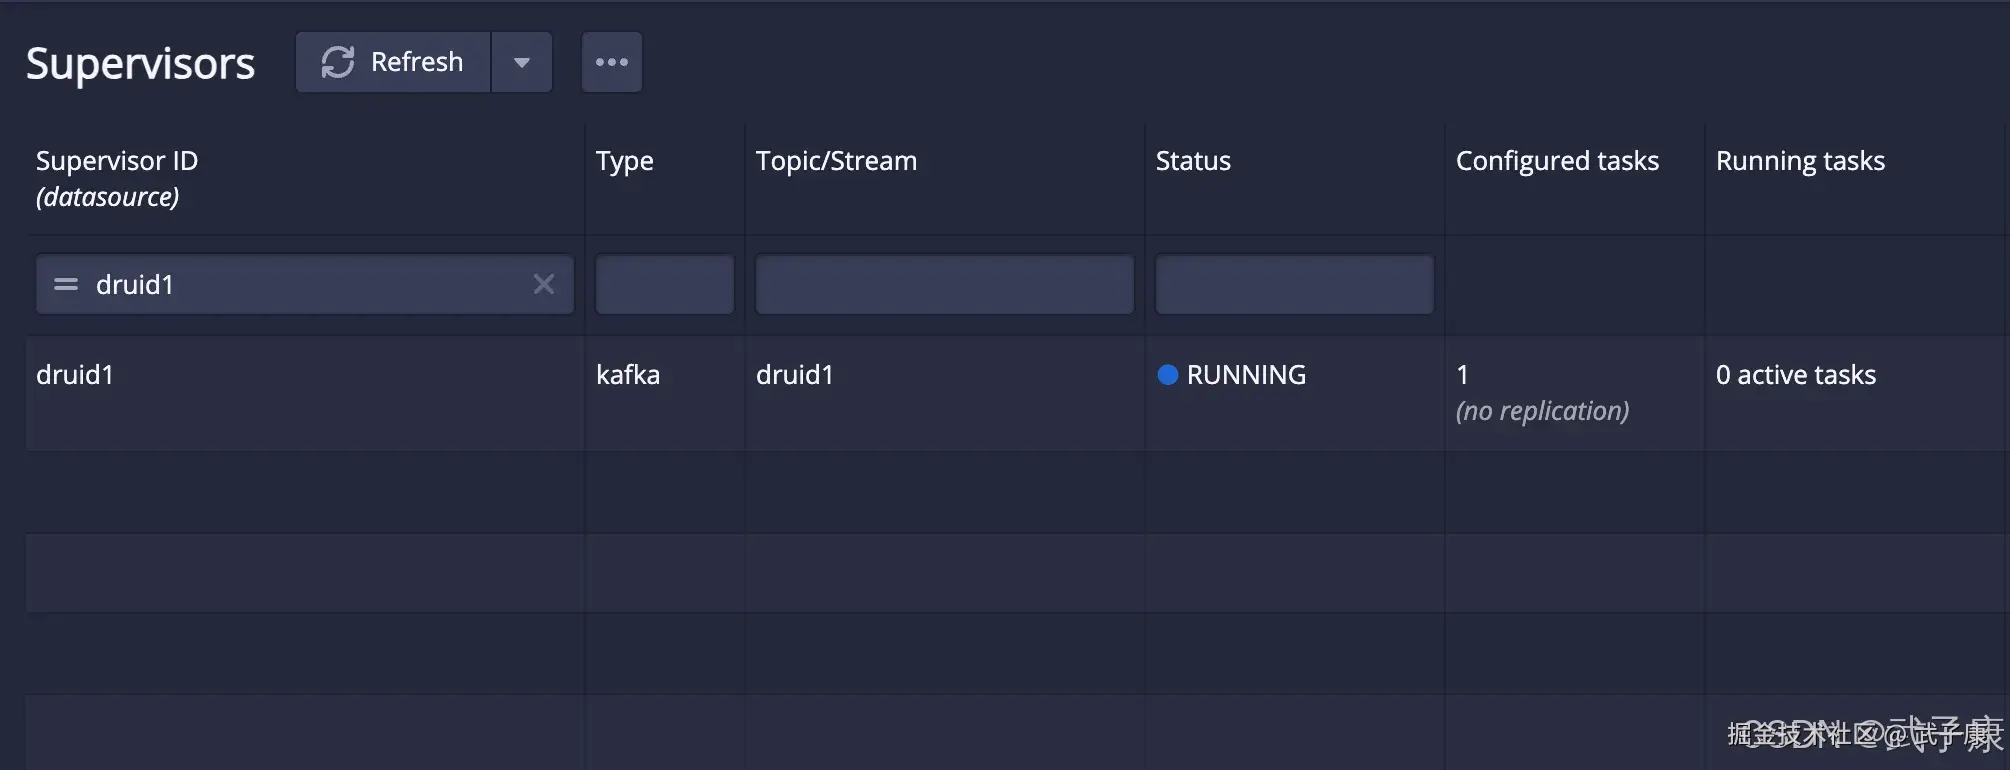Image resolution: width=2010 pixels, height=770 pixels.
Task: Select the druid1 supervisor ID cell
Action: [x=75, y=375]
